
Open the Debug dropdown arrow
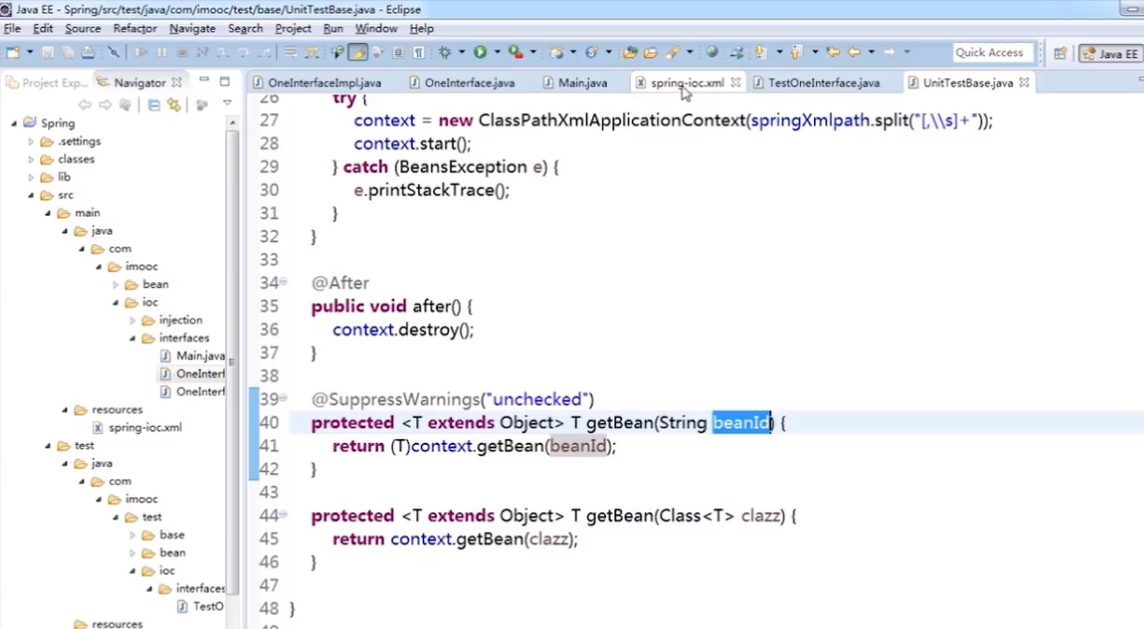(462, 52)
